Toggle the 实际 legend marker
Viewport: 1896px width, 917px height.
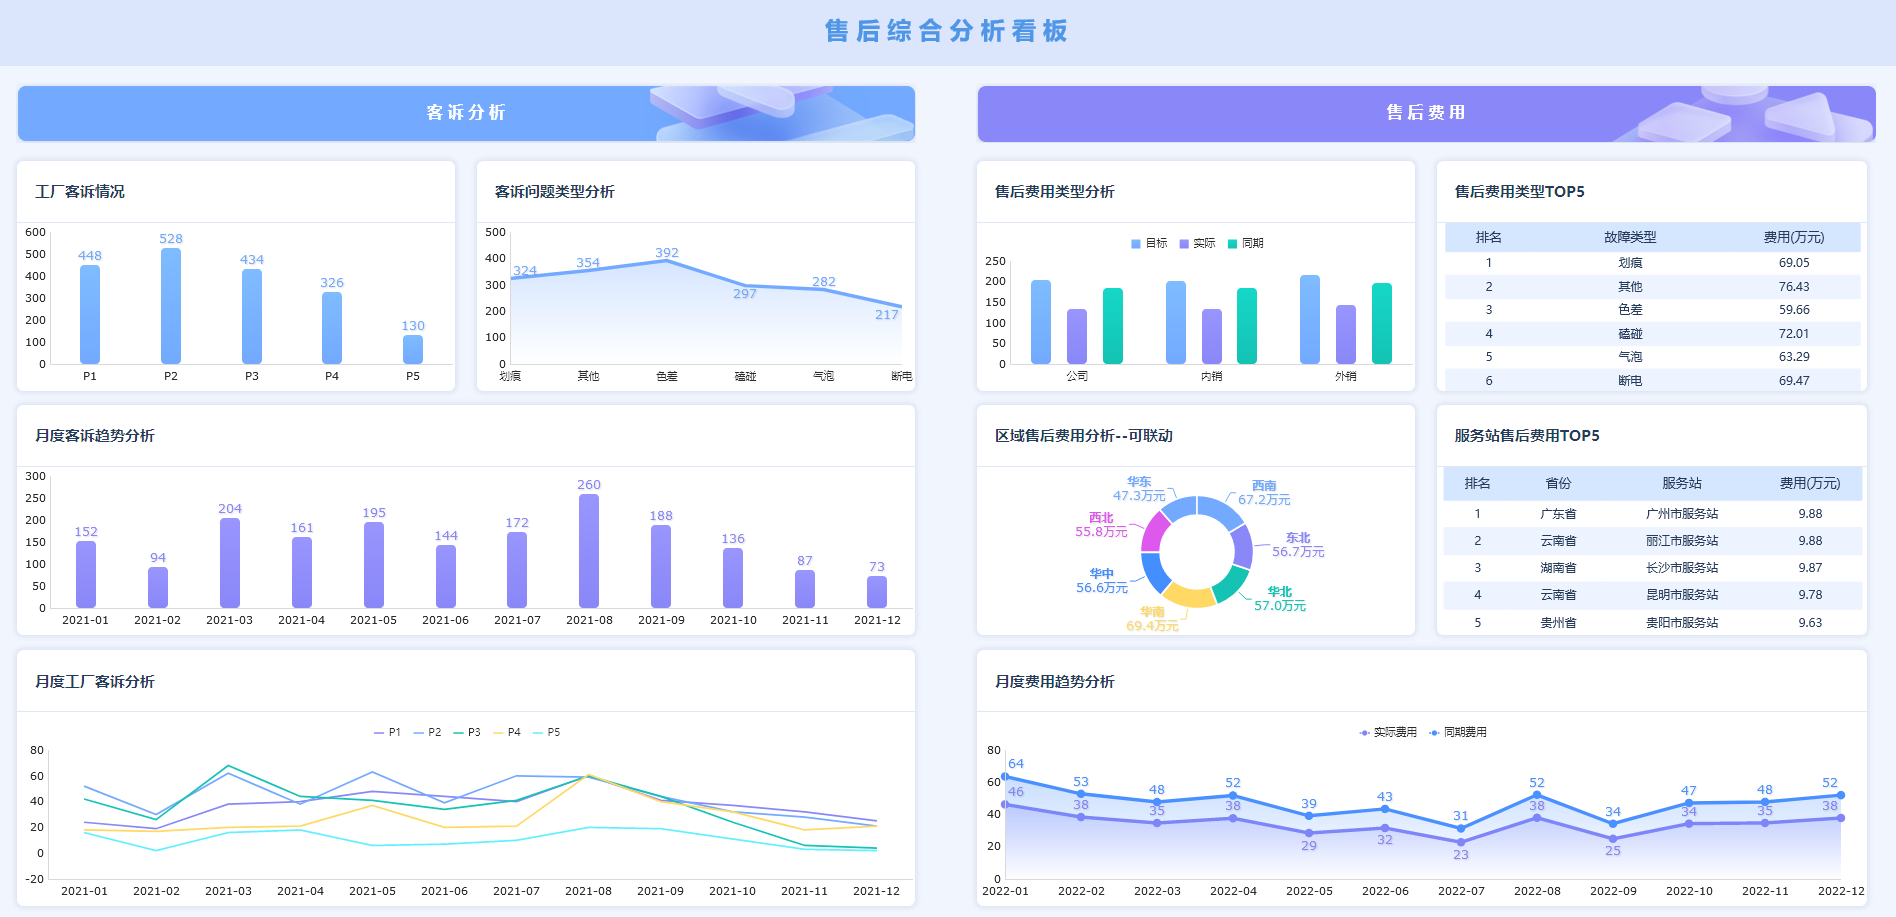coord(1197,243)
